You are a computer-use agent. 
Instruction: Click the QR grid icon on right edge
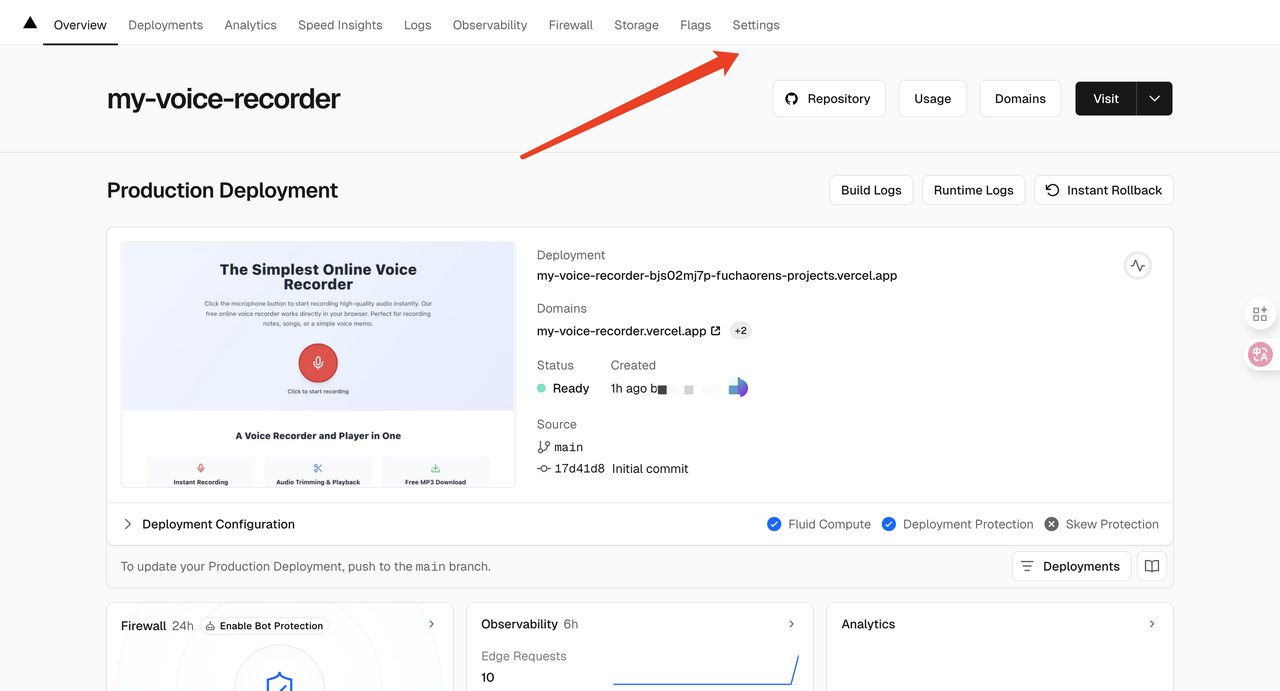pyautogui.click(x=1260, y=314)
